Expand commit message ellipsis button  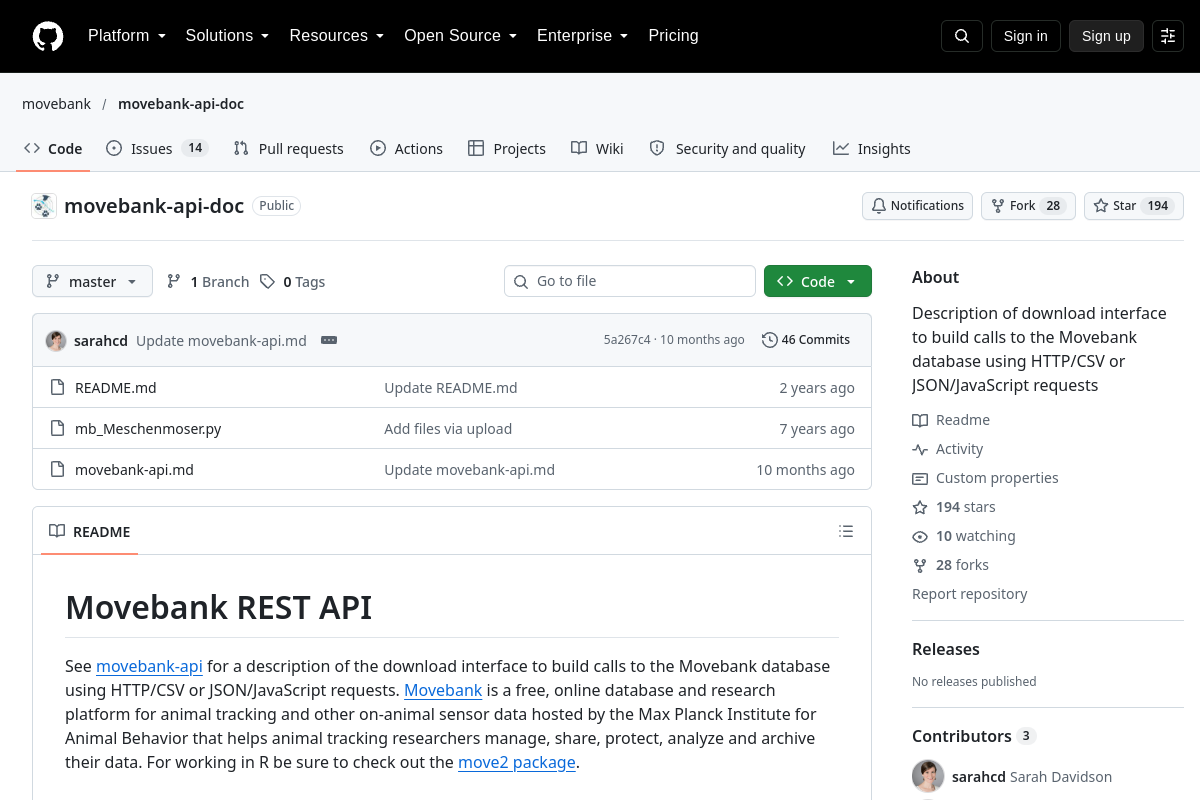[x=329, y=340]
